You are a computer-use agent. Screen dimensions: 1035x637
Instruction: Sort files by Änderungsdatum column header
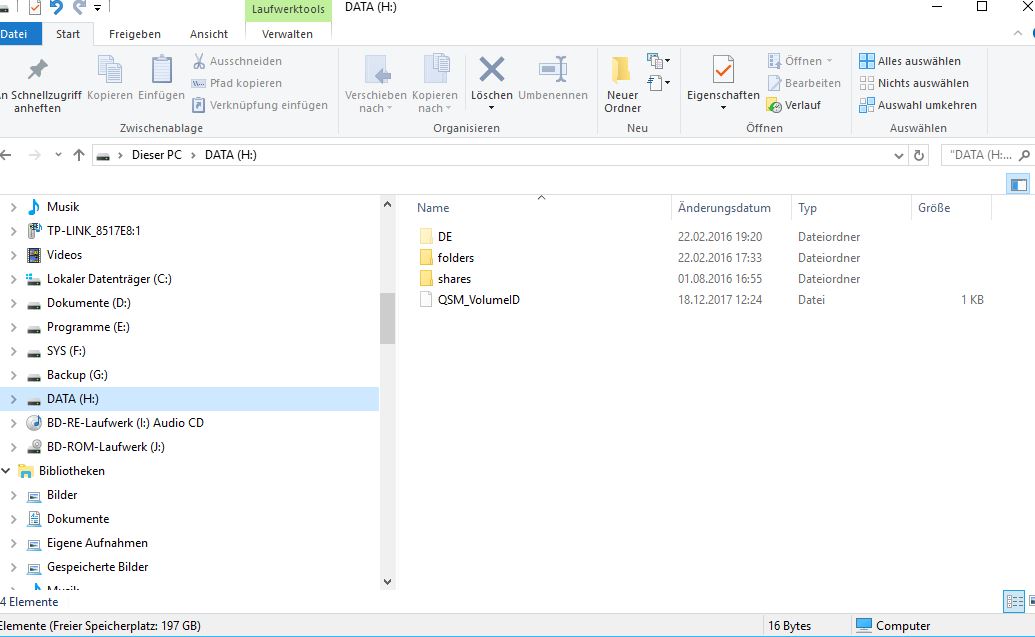pyautogui.click(x=724, y=208)
